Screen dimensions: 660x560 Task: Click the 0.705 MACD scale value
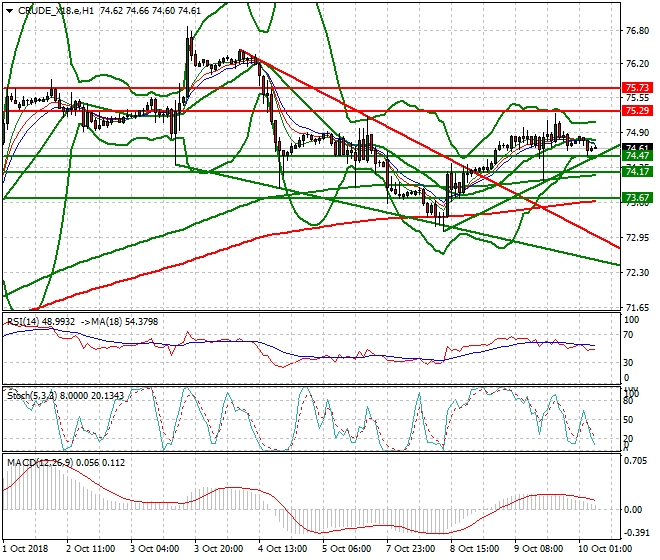pyautogui.click(x=637, y=461)
